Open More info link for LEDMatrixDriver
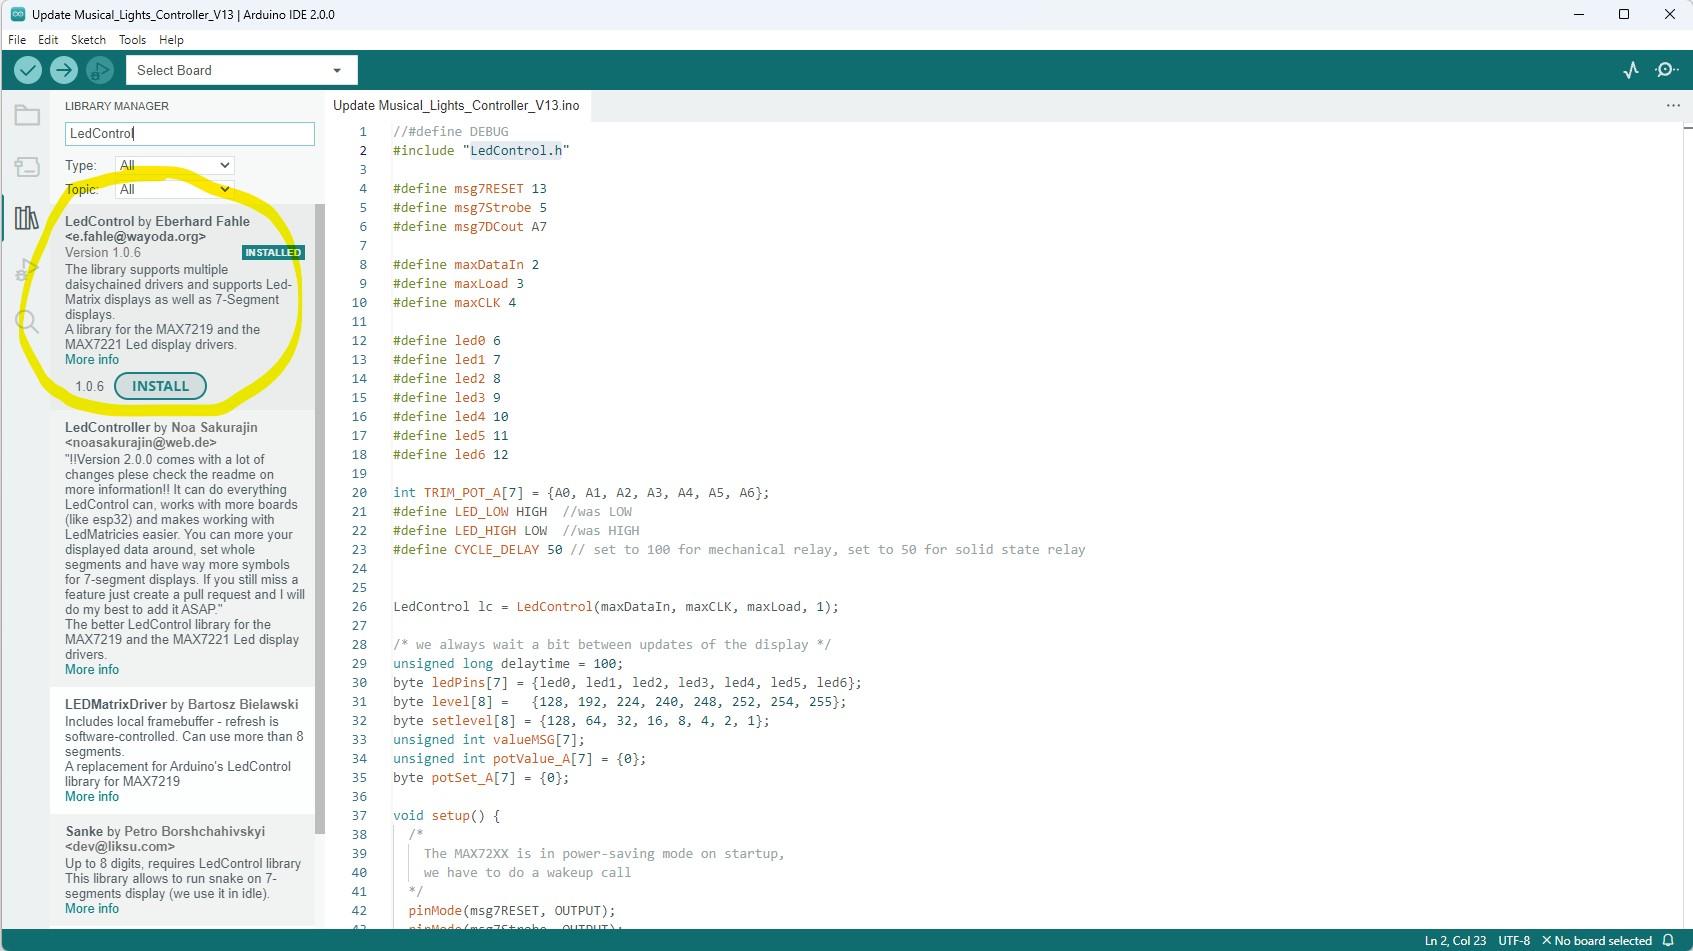The height and width of the screenshot is (951, 1693). click(x=92, y=797)
